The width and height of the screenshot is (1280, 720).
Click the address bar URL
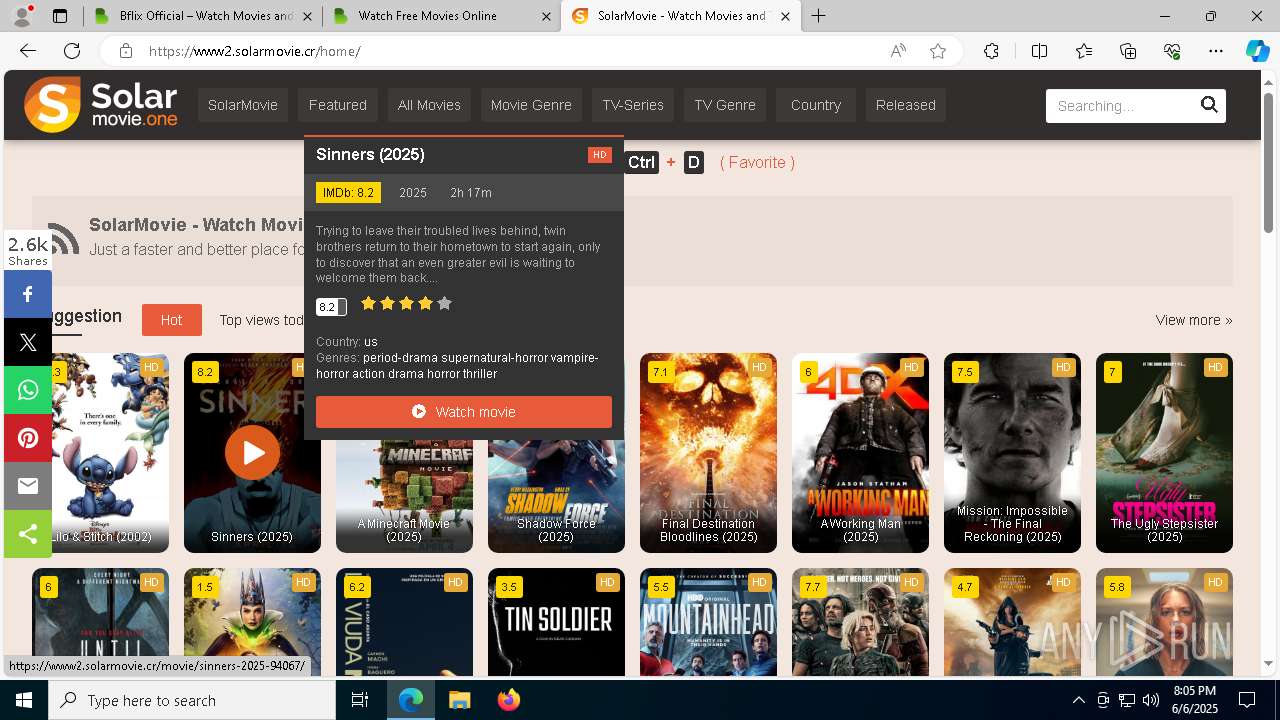coord(255,51)
